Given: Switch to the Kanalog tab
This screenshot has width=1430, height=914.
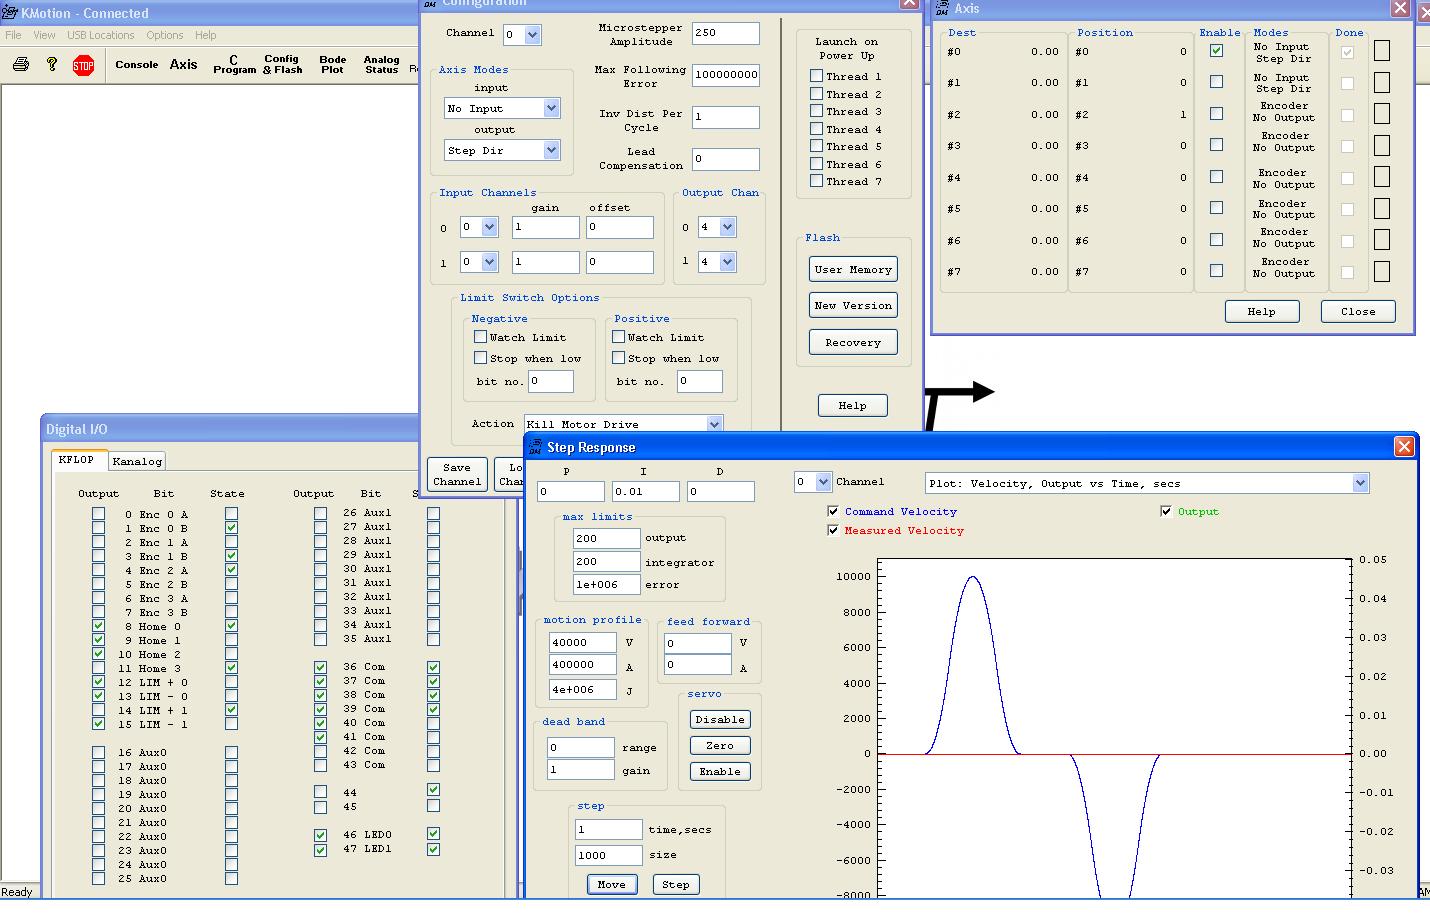Looking at the screenshot, I should tap(137, 461).
